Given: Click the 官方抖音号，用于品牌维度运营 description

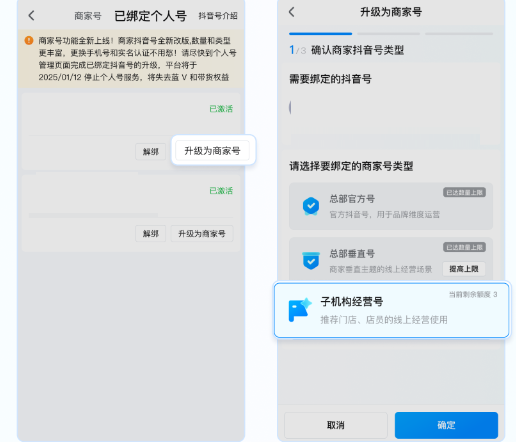Looking at the screenshot, I should [385, 215].
